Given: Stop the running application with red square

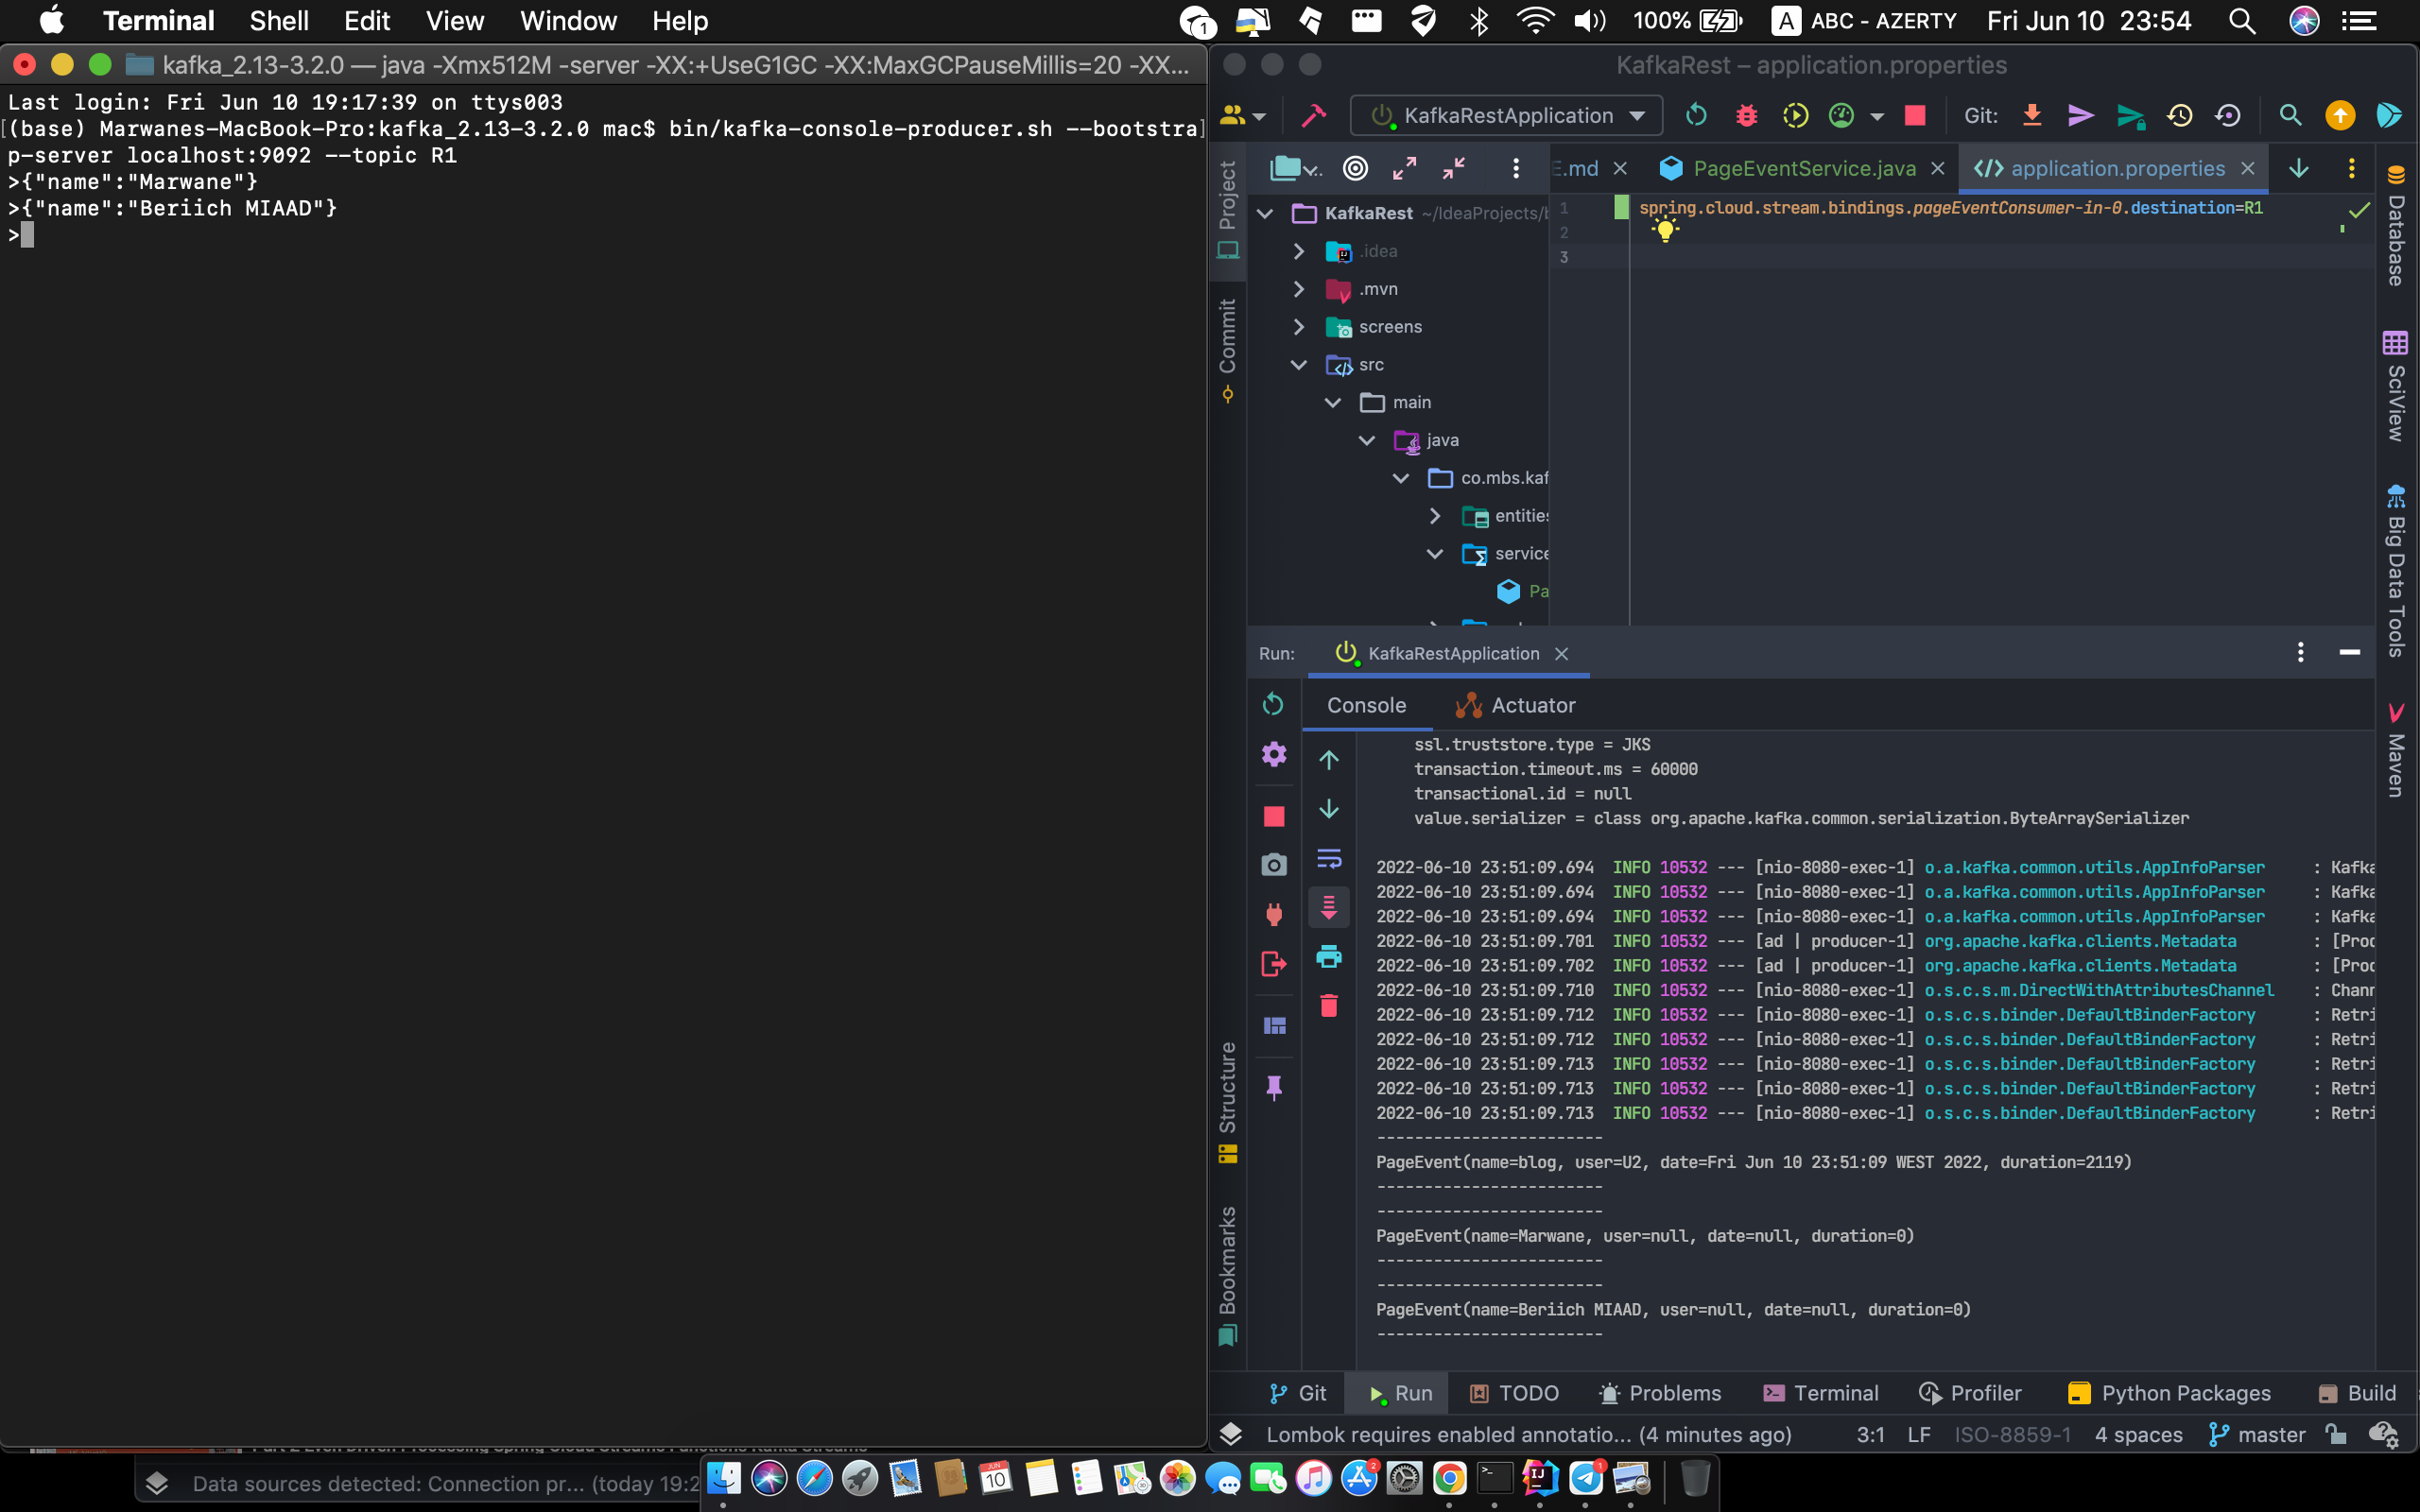Looking at the screenshot, I should 1914,116.
